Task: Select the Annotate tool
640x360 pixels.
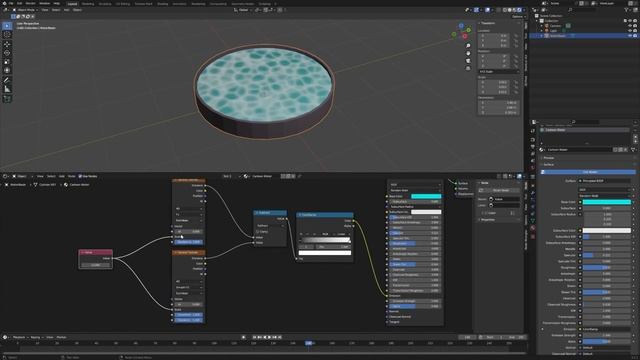Action: pos(7,80)
